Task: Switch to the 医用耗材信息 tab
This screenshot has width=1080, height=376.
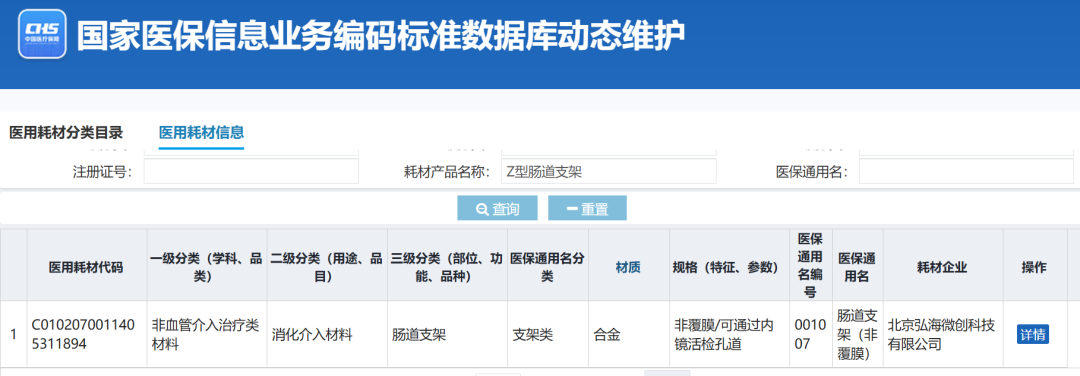Action: [x=201, y=132]
